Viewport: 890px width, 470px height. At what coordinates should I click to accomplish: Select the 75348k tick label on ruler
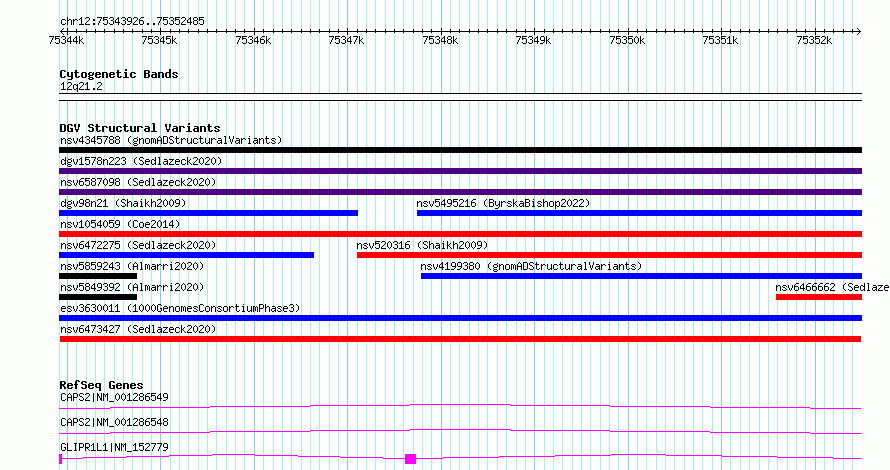[x=440, y=40]
